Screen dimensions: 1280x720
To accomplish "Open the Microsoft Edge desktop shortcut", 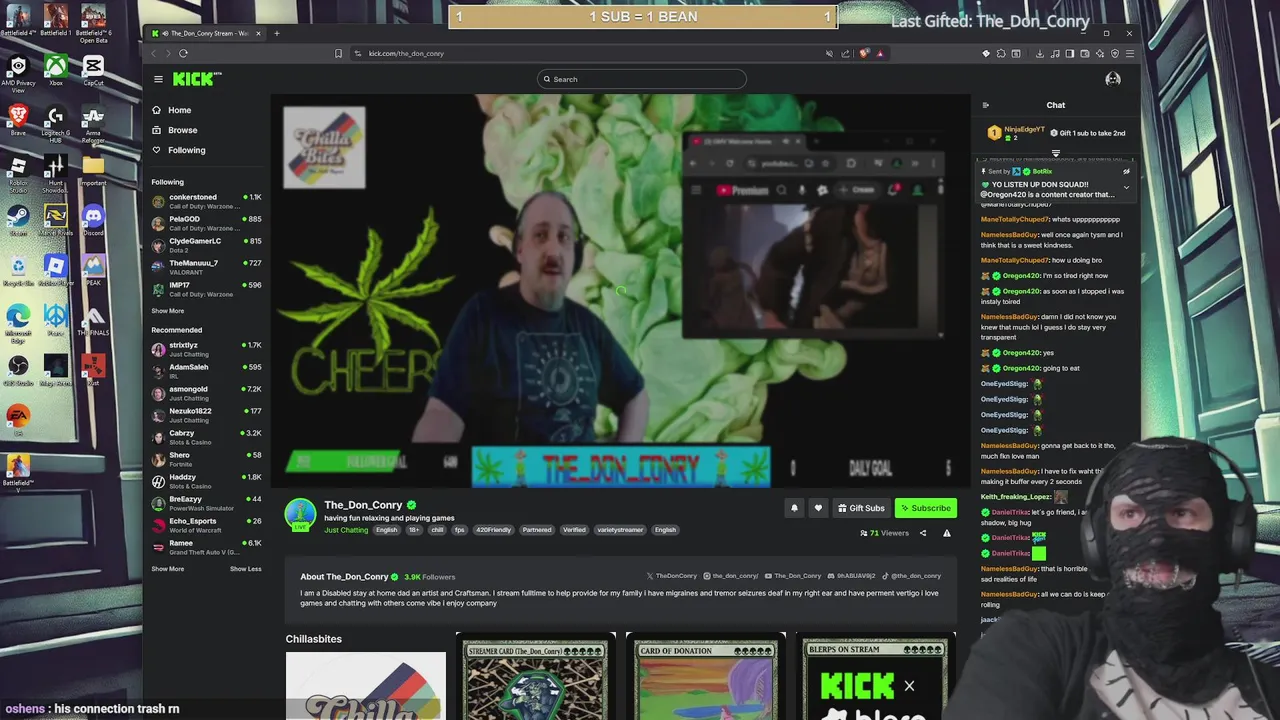I will click(x=18, y=322).
